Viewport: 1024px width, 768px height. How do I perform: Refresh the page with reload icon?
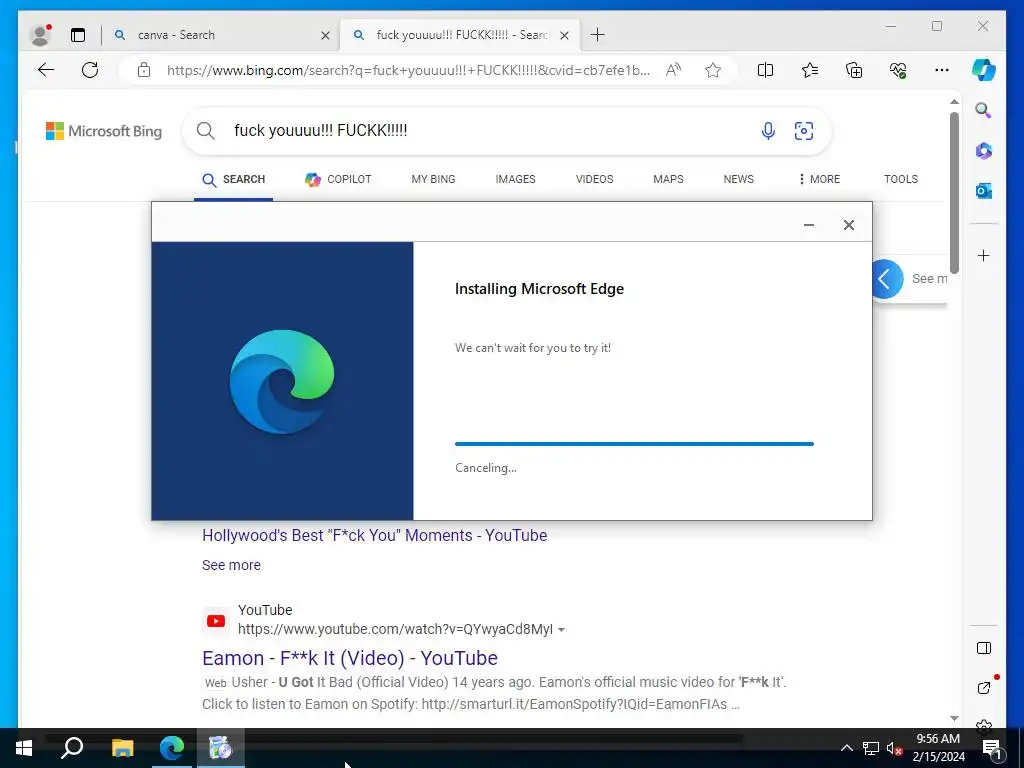click(90, 70)
